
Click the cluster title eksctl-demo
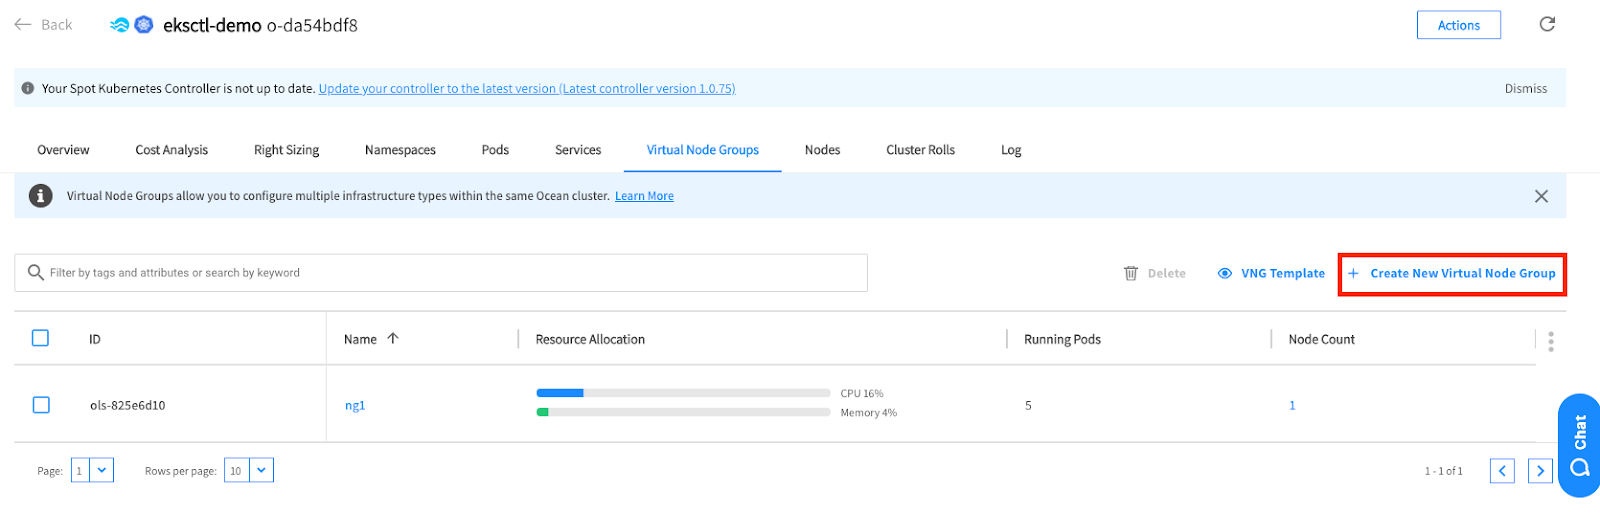212,25
